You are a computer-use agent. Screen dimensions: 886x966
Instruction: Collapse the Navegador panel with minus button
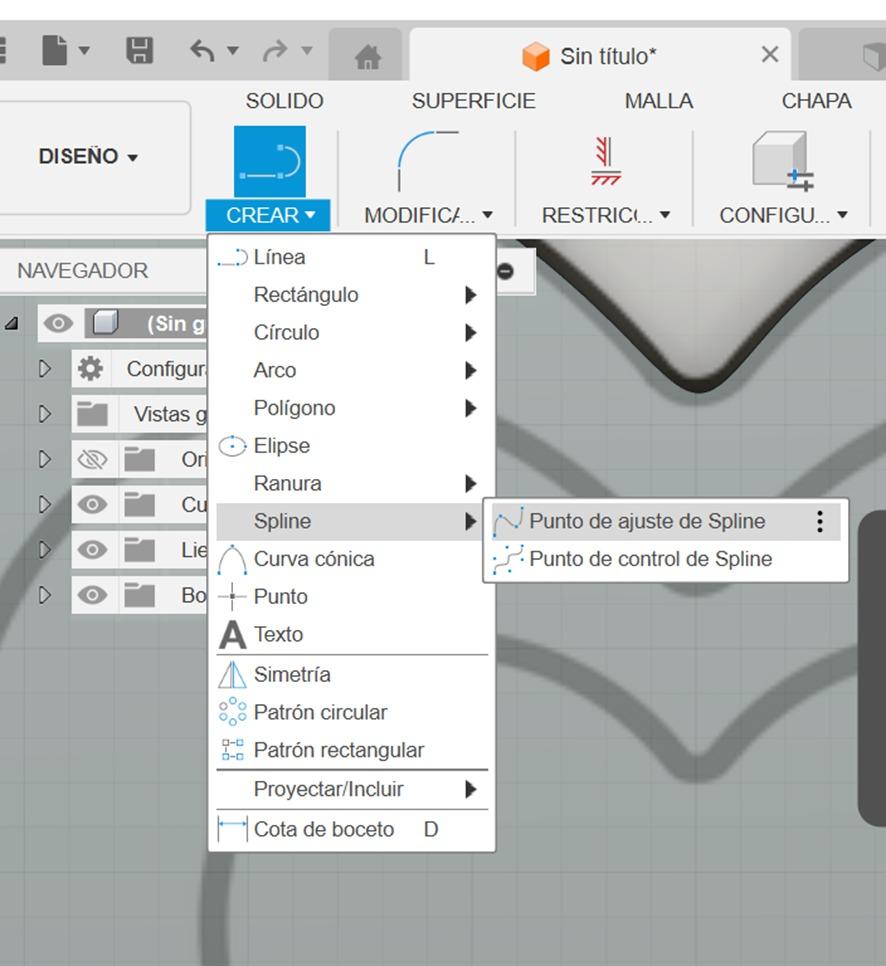[x=505, y=271]
